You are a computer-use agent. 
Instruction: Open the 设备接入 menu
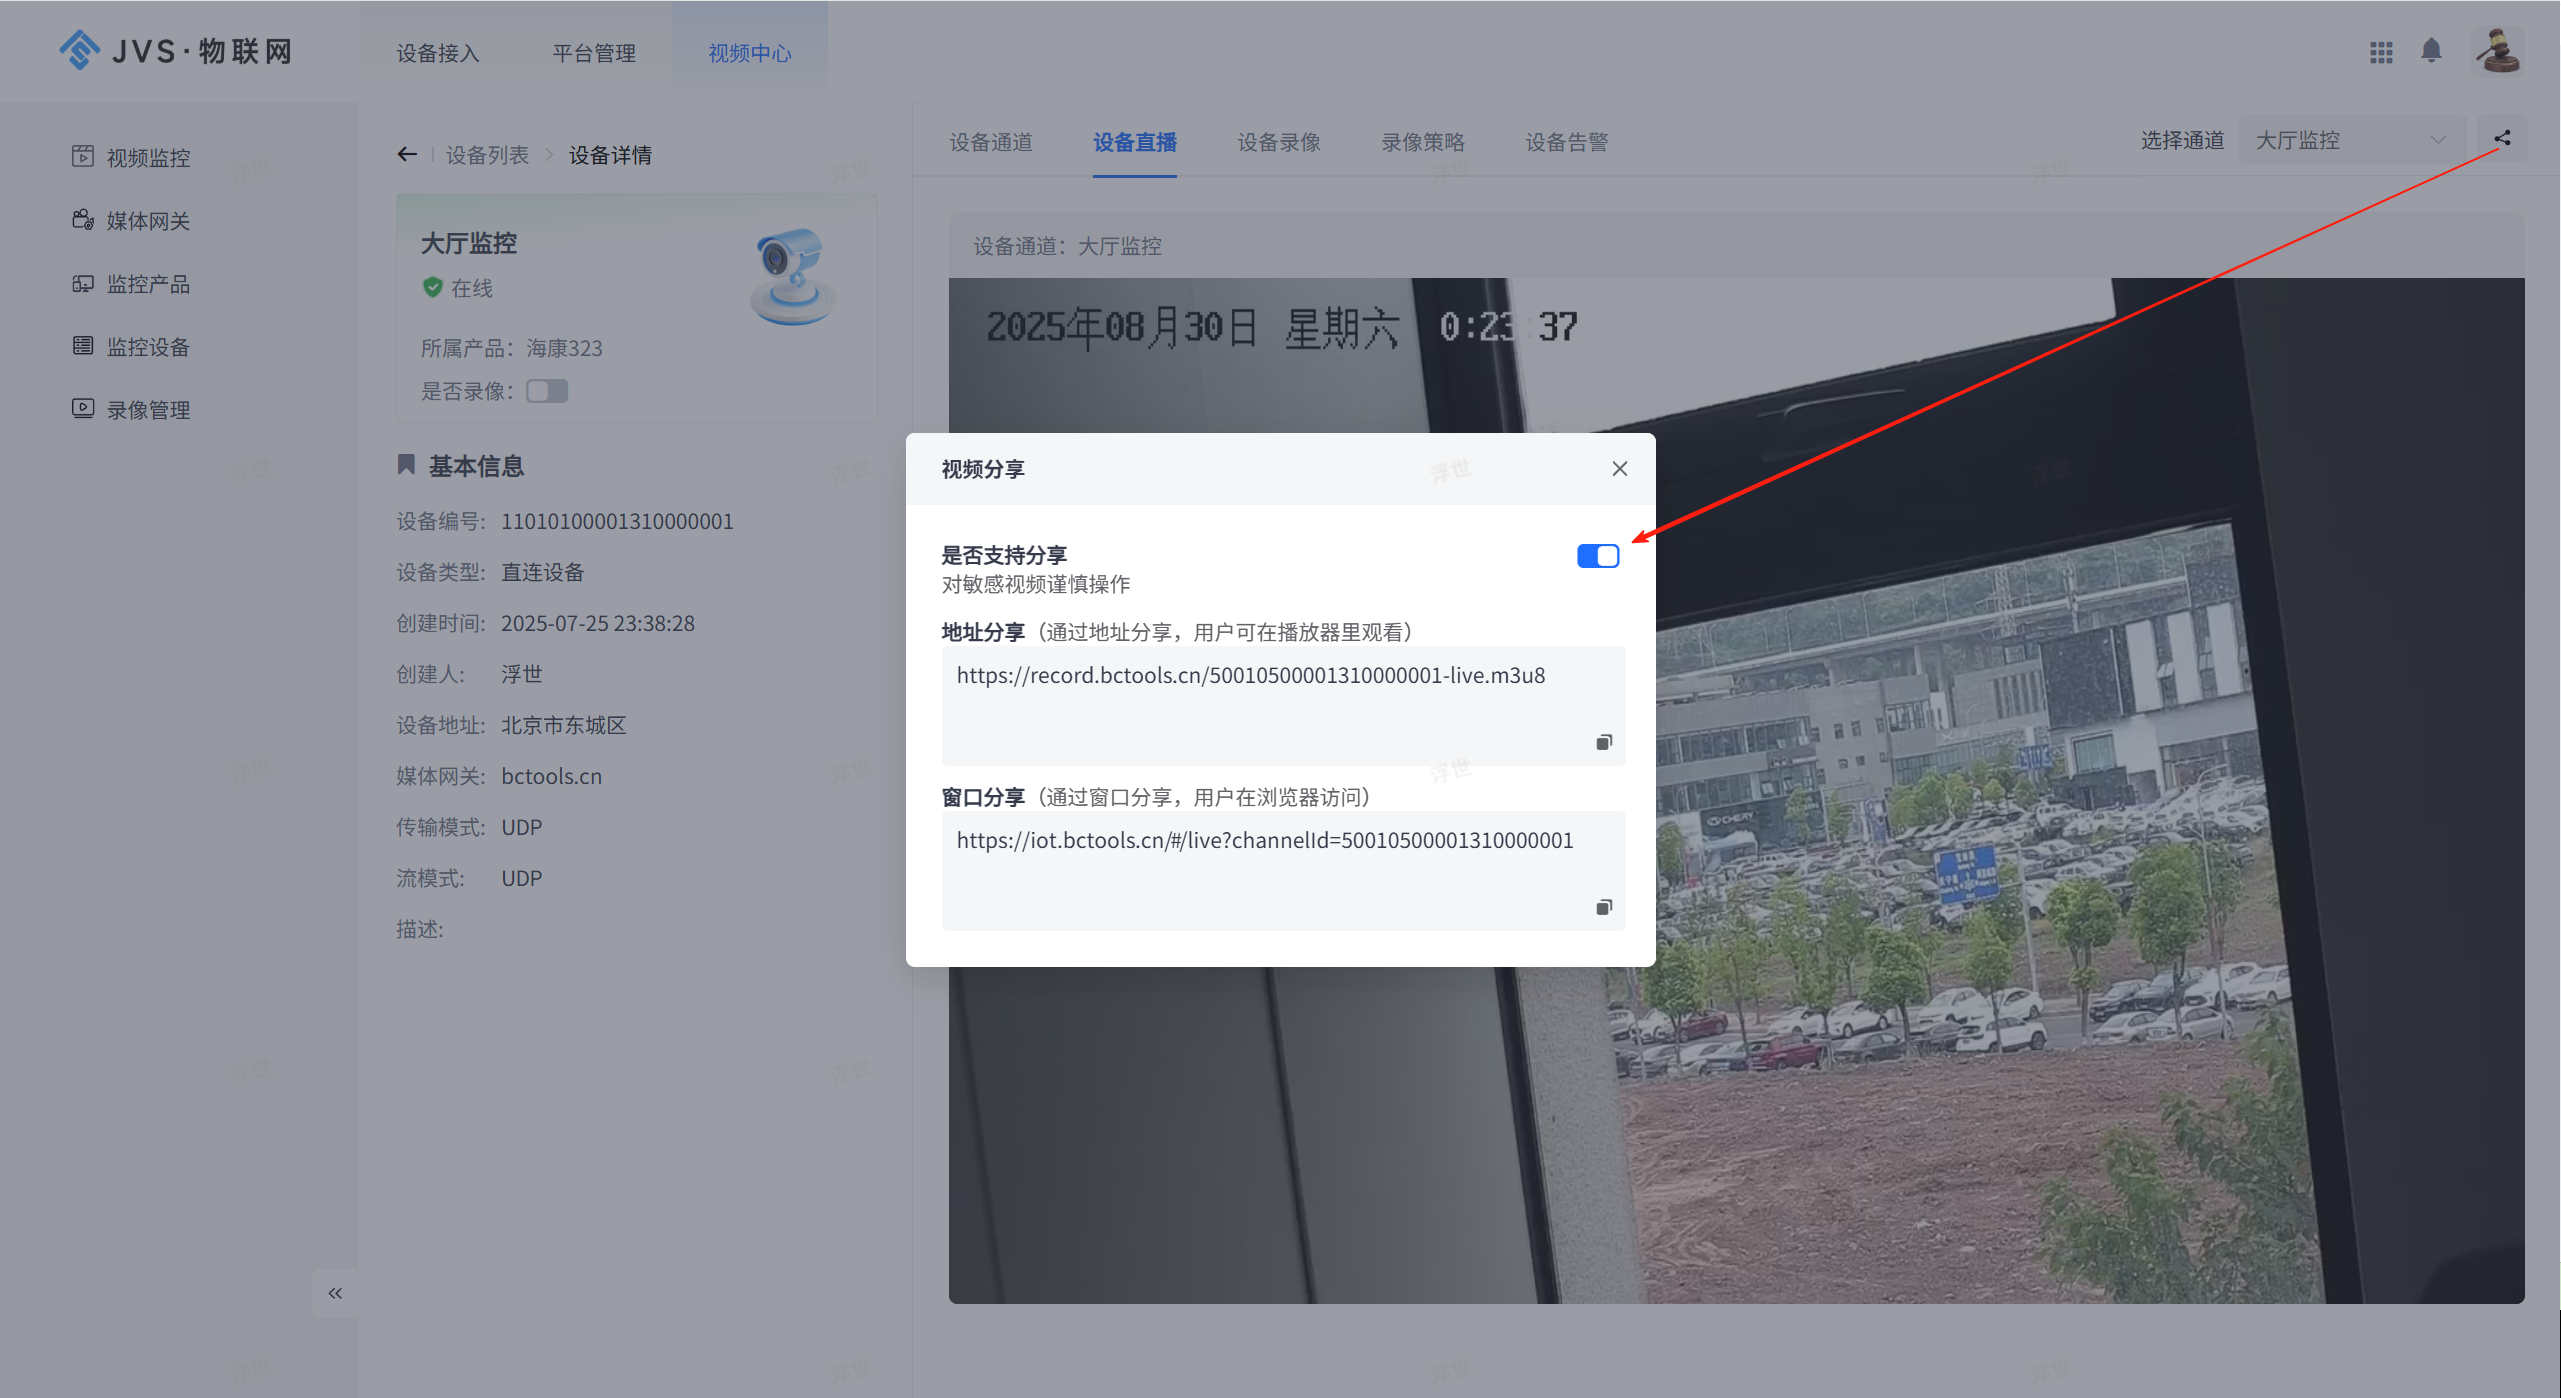(x=438, y=53)
